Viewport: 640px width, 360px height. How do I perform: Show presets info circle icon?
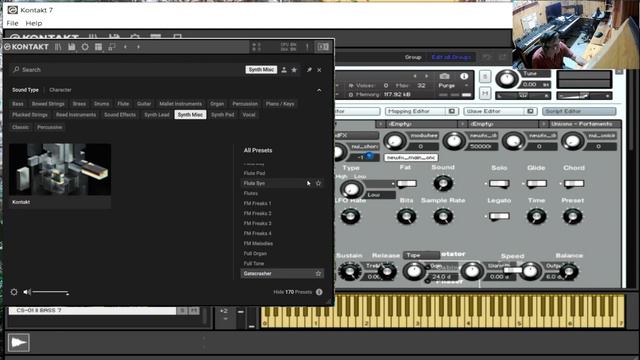(x=319, y=292)
